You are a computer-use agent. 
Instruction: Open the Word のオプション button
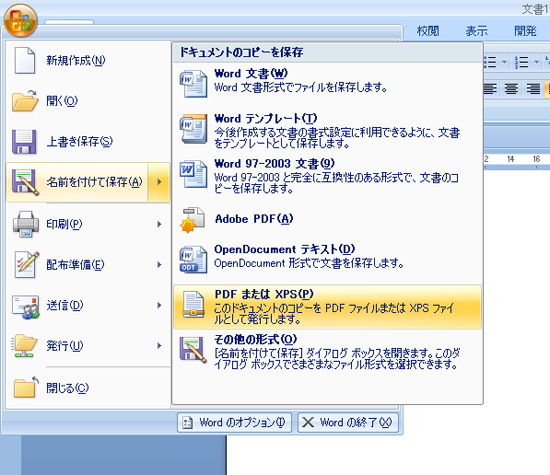pos(234,422)
